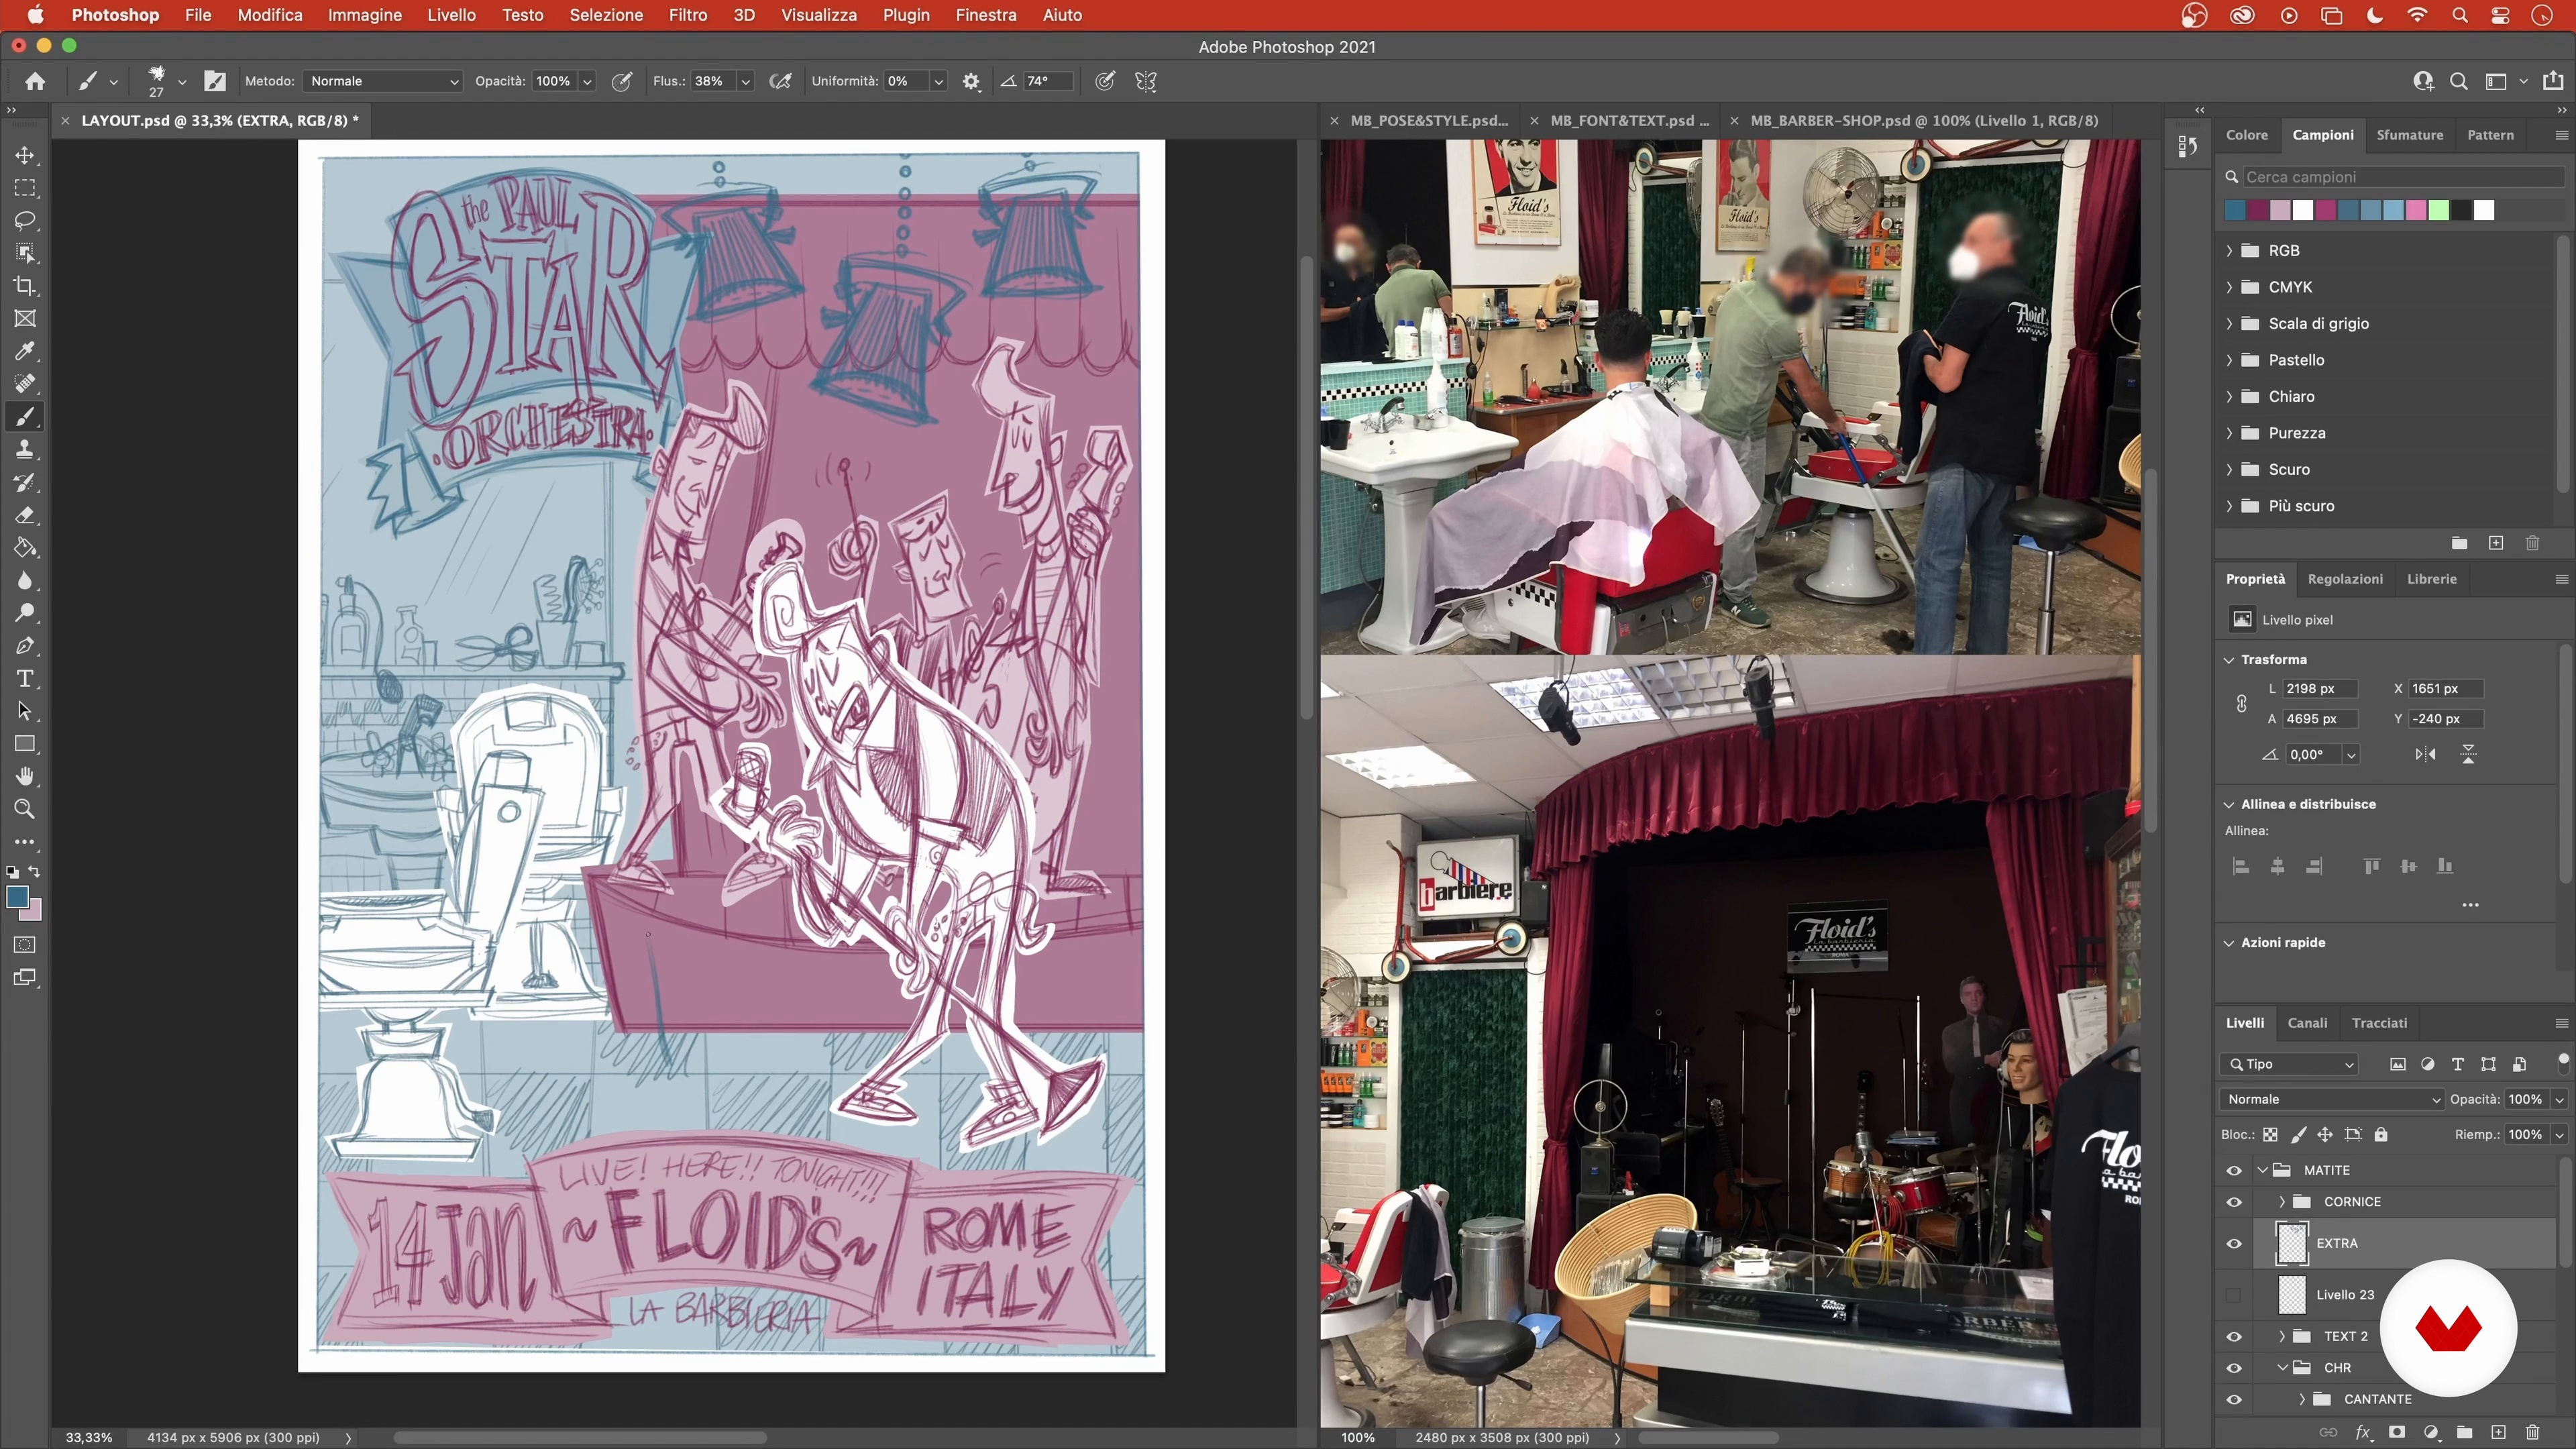This screenshot has height=1449, width=2576.
Task: Switch to the Canali tab
Action: 2307,1023
